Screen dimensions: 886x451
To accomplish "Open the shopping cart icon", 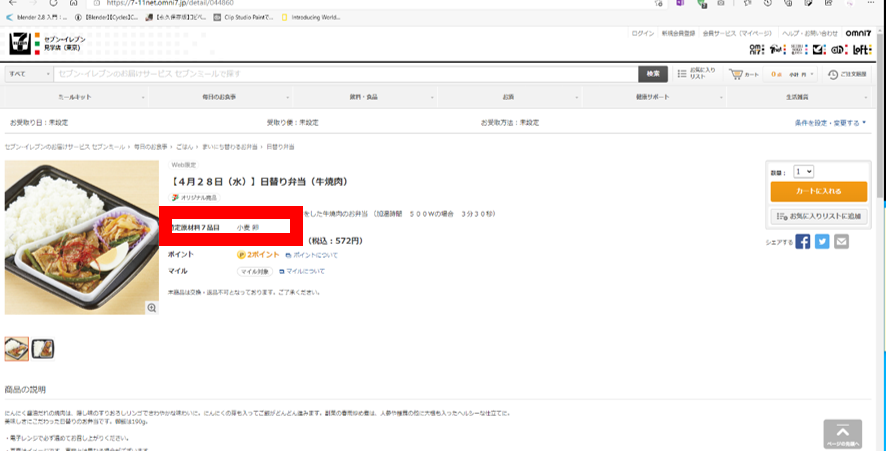I will coord(735,74).
